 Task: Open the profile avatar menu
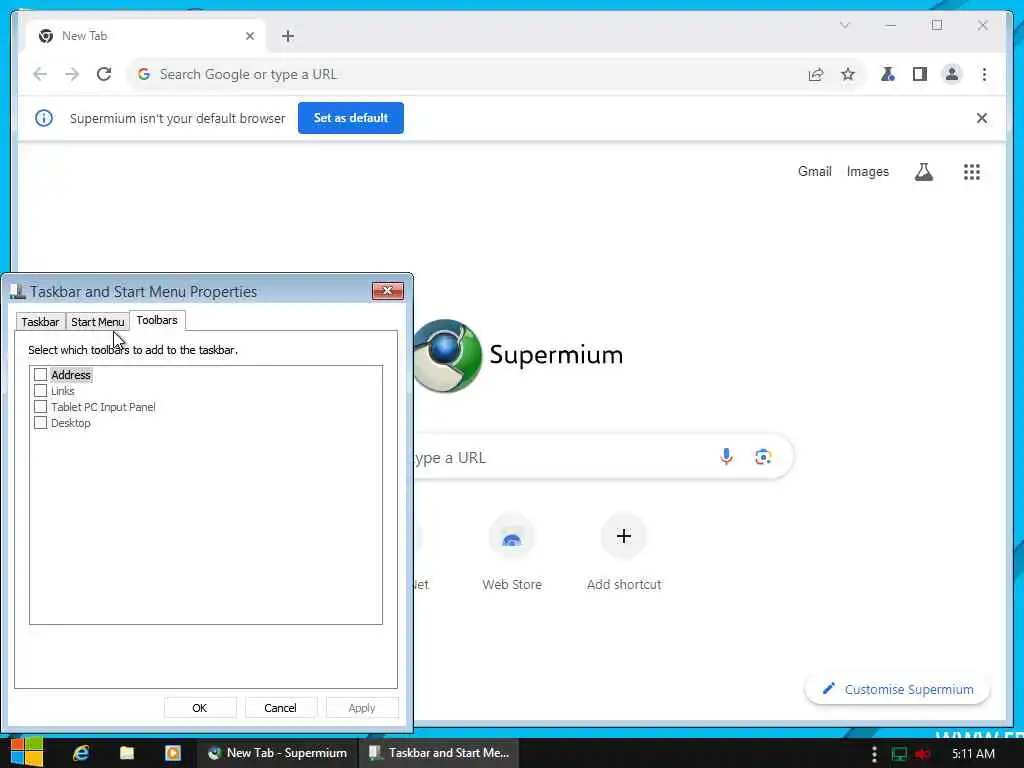point(952,74)
